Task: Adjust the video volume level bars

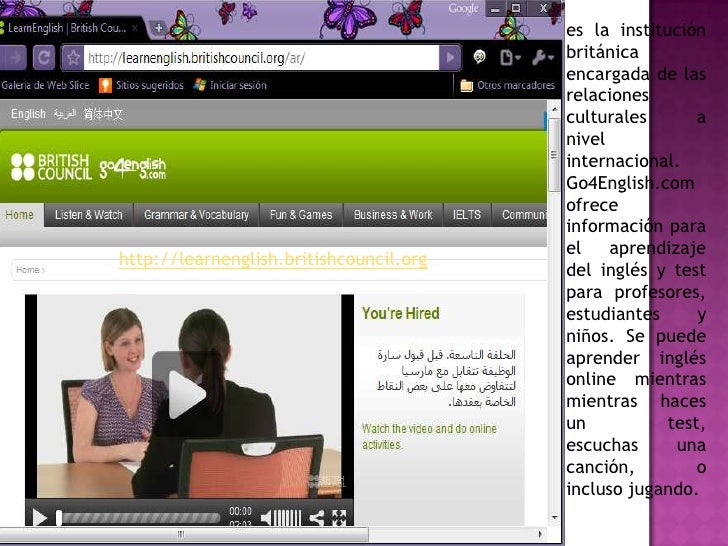Action: (x=288, y=518)
